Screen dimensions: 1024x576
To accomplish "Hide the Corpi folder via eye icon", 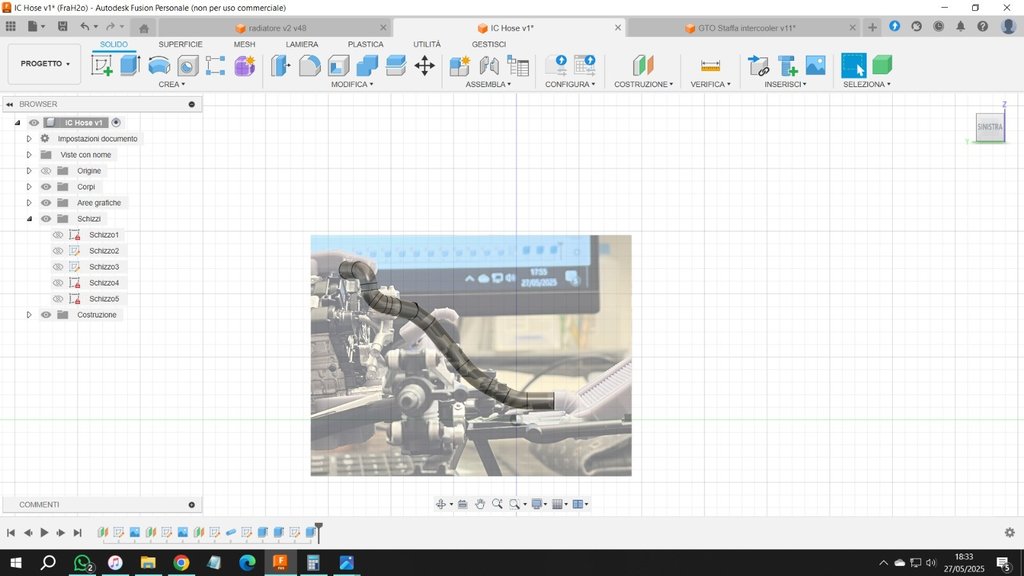I will tap(46, 187).
